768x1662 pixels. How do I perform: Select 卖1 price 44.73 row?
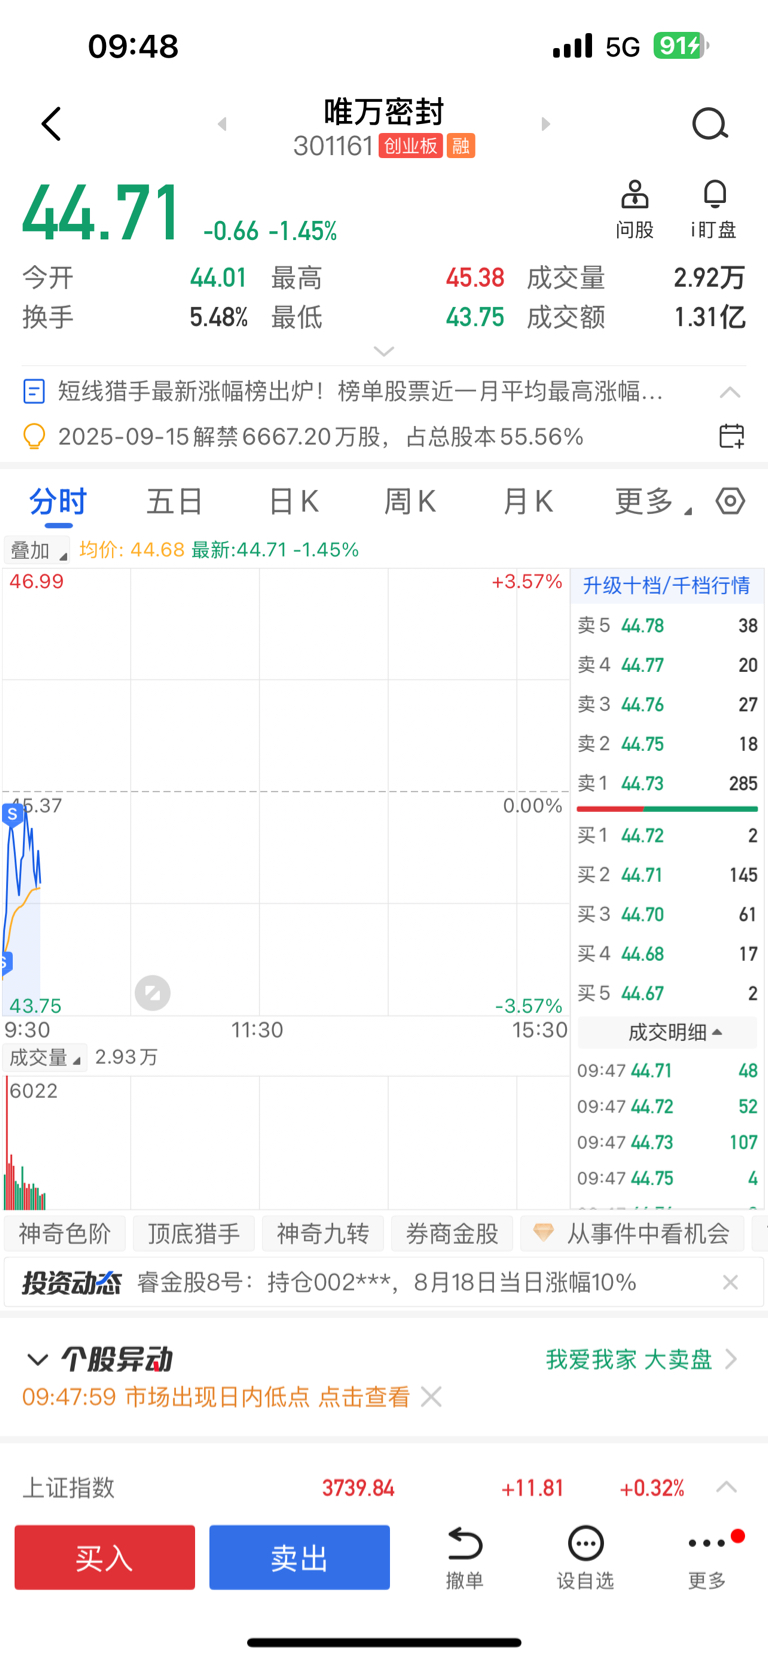point(667,784)
